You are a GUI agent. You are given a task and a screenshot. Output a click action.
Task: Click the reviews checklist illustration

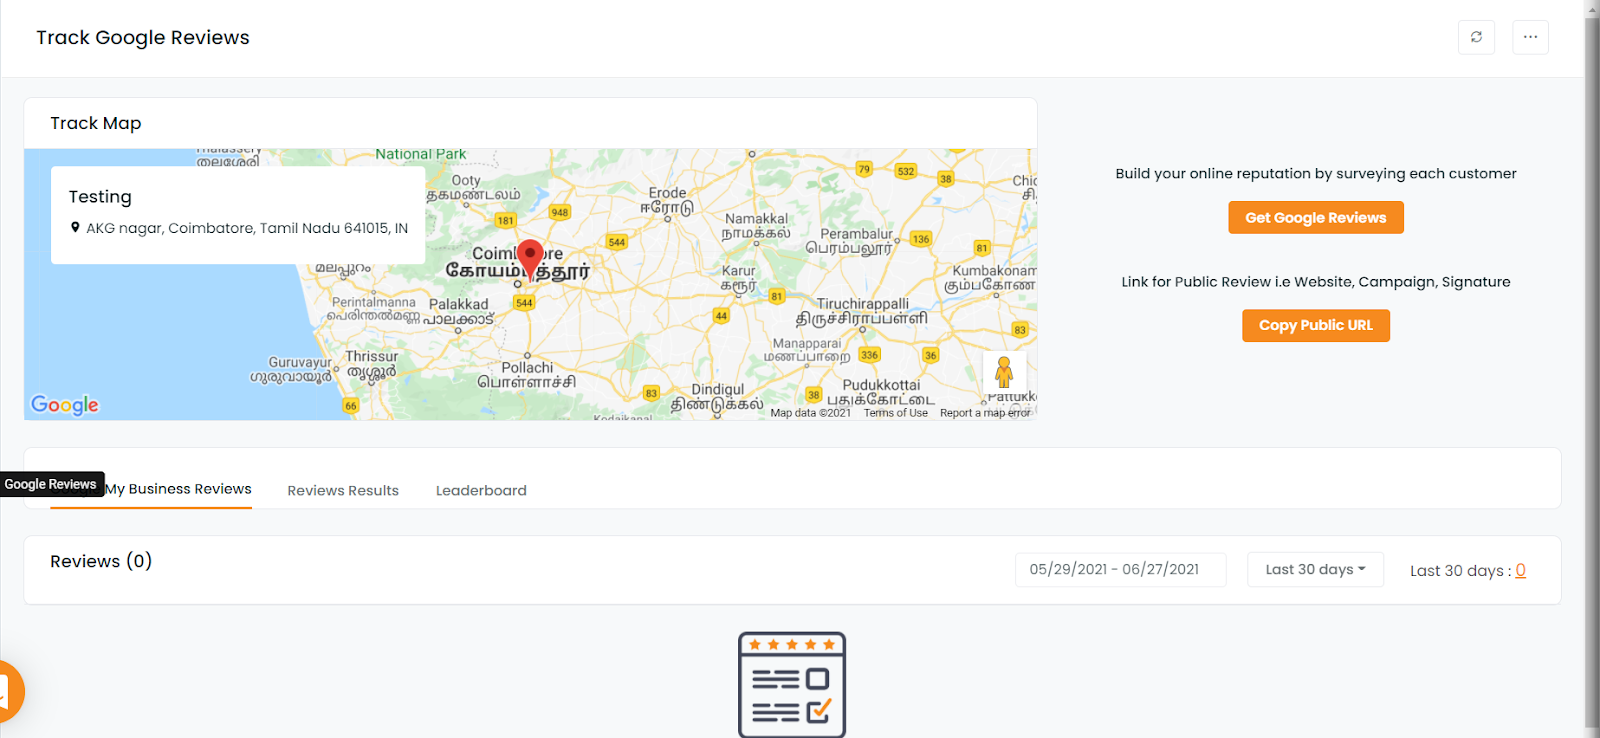pyautogui.click(x=792, y=685)
